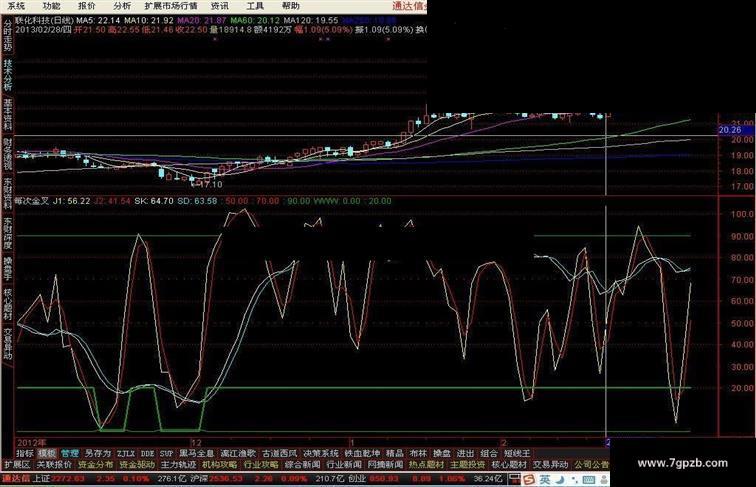Click the 短线王 template tab
The height and width of the screenshot is (487, 756).
[517, 453]
